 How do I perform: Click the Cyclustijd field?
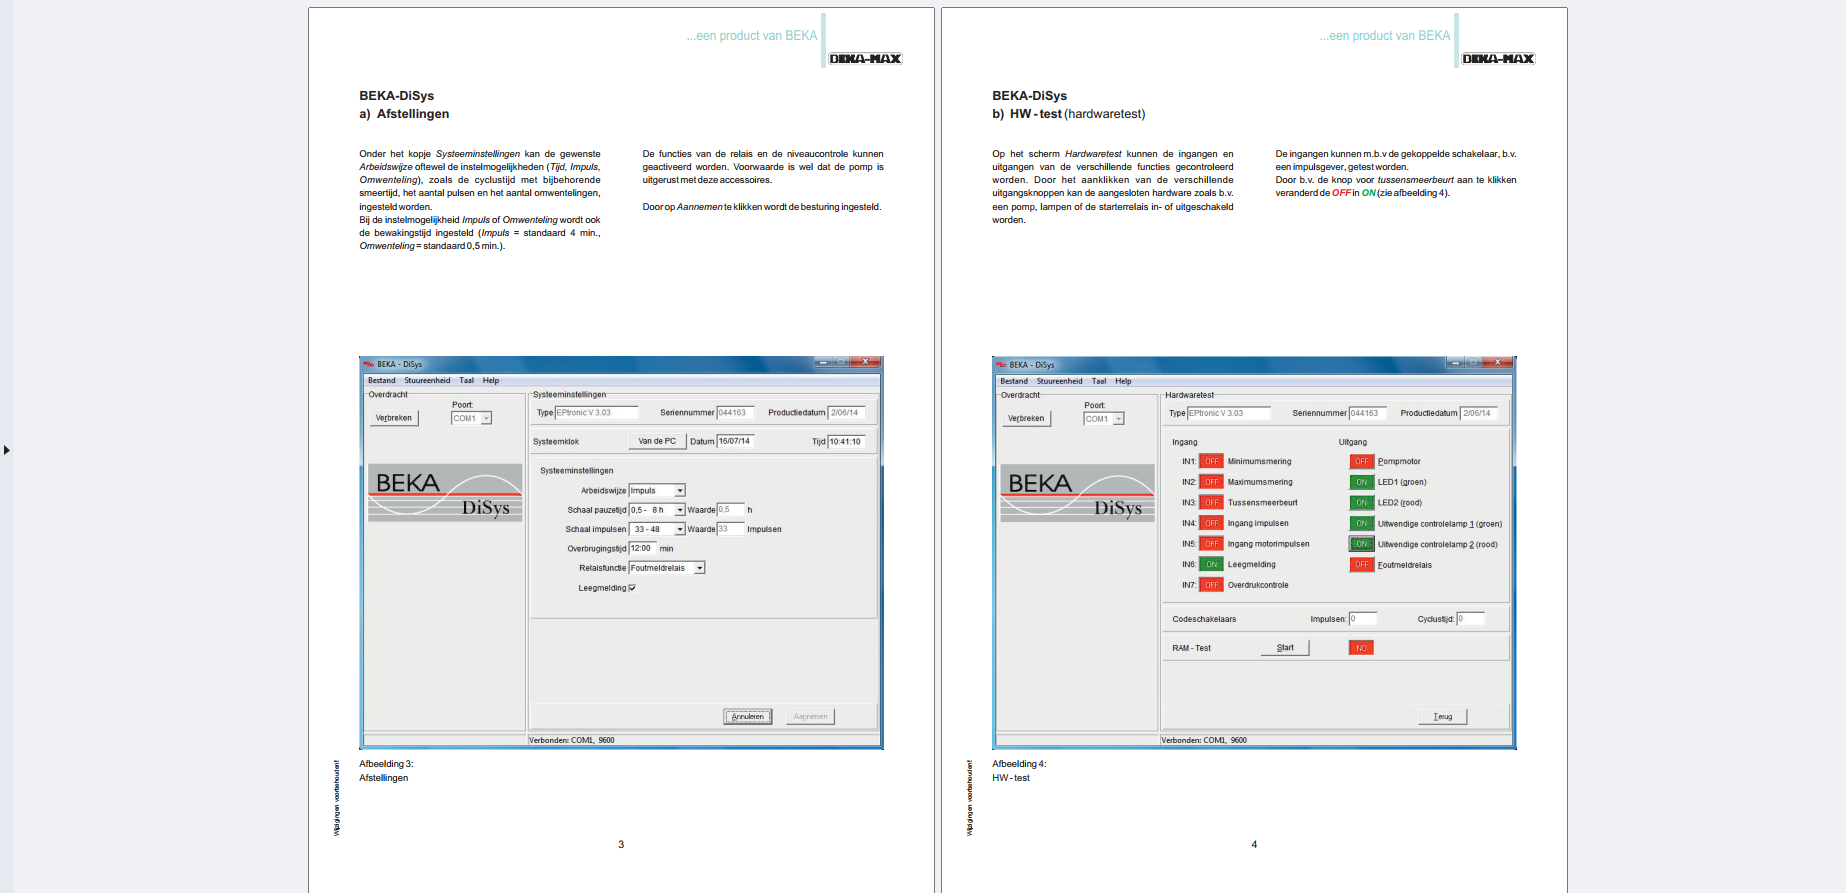click(x=1470, y=619)
